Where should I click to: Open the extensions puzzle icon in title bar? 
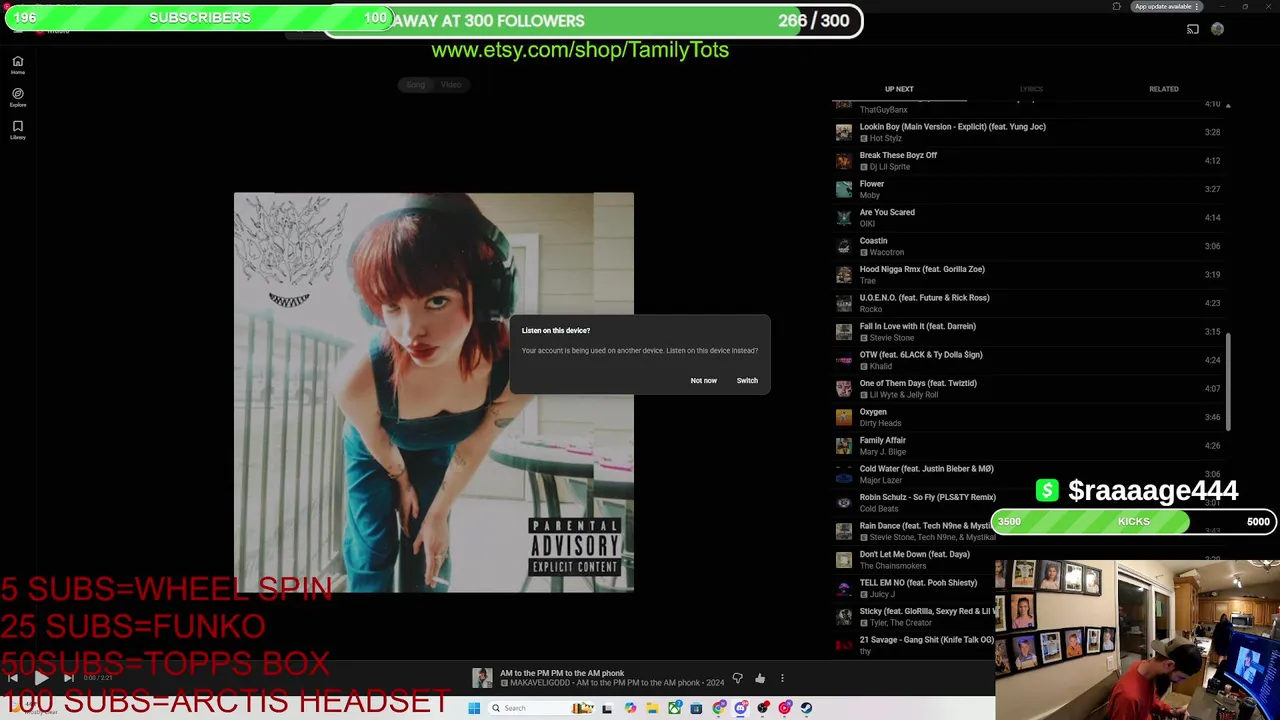1116,6
